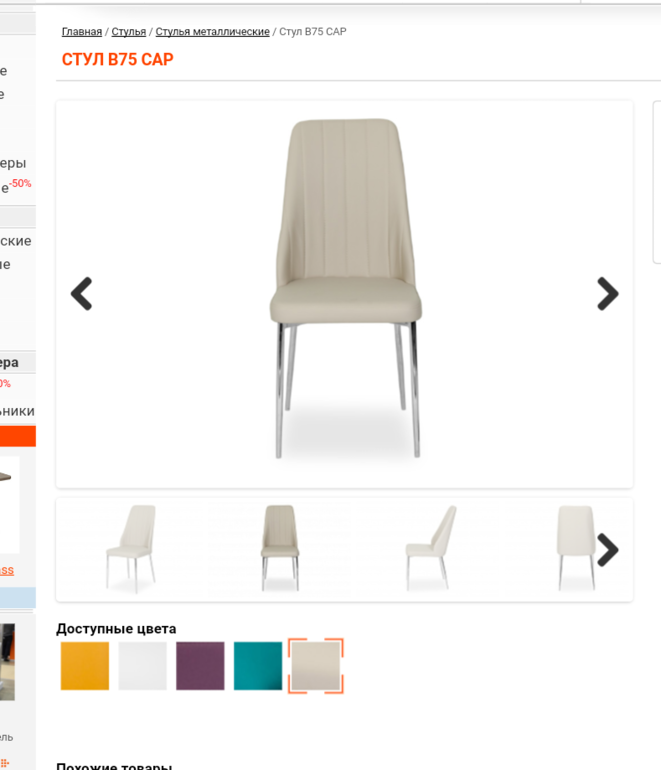Viewport: 661px width, 770px height.
Task: Select the white color swatch
Action: [142, 666]
